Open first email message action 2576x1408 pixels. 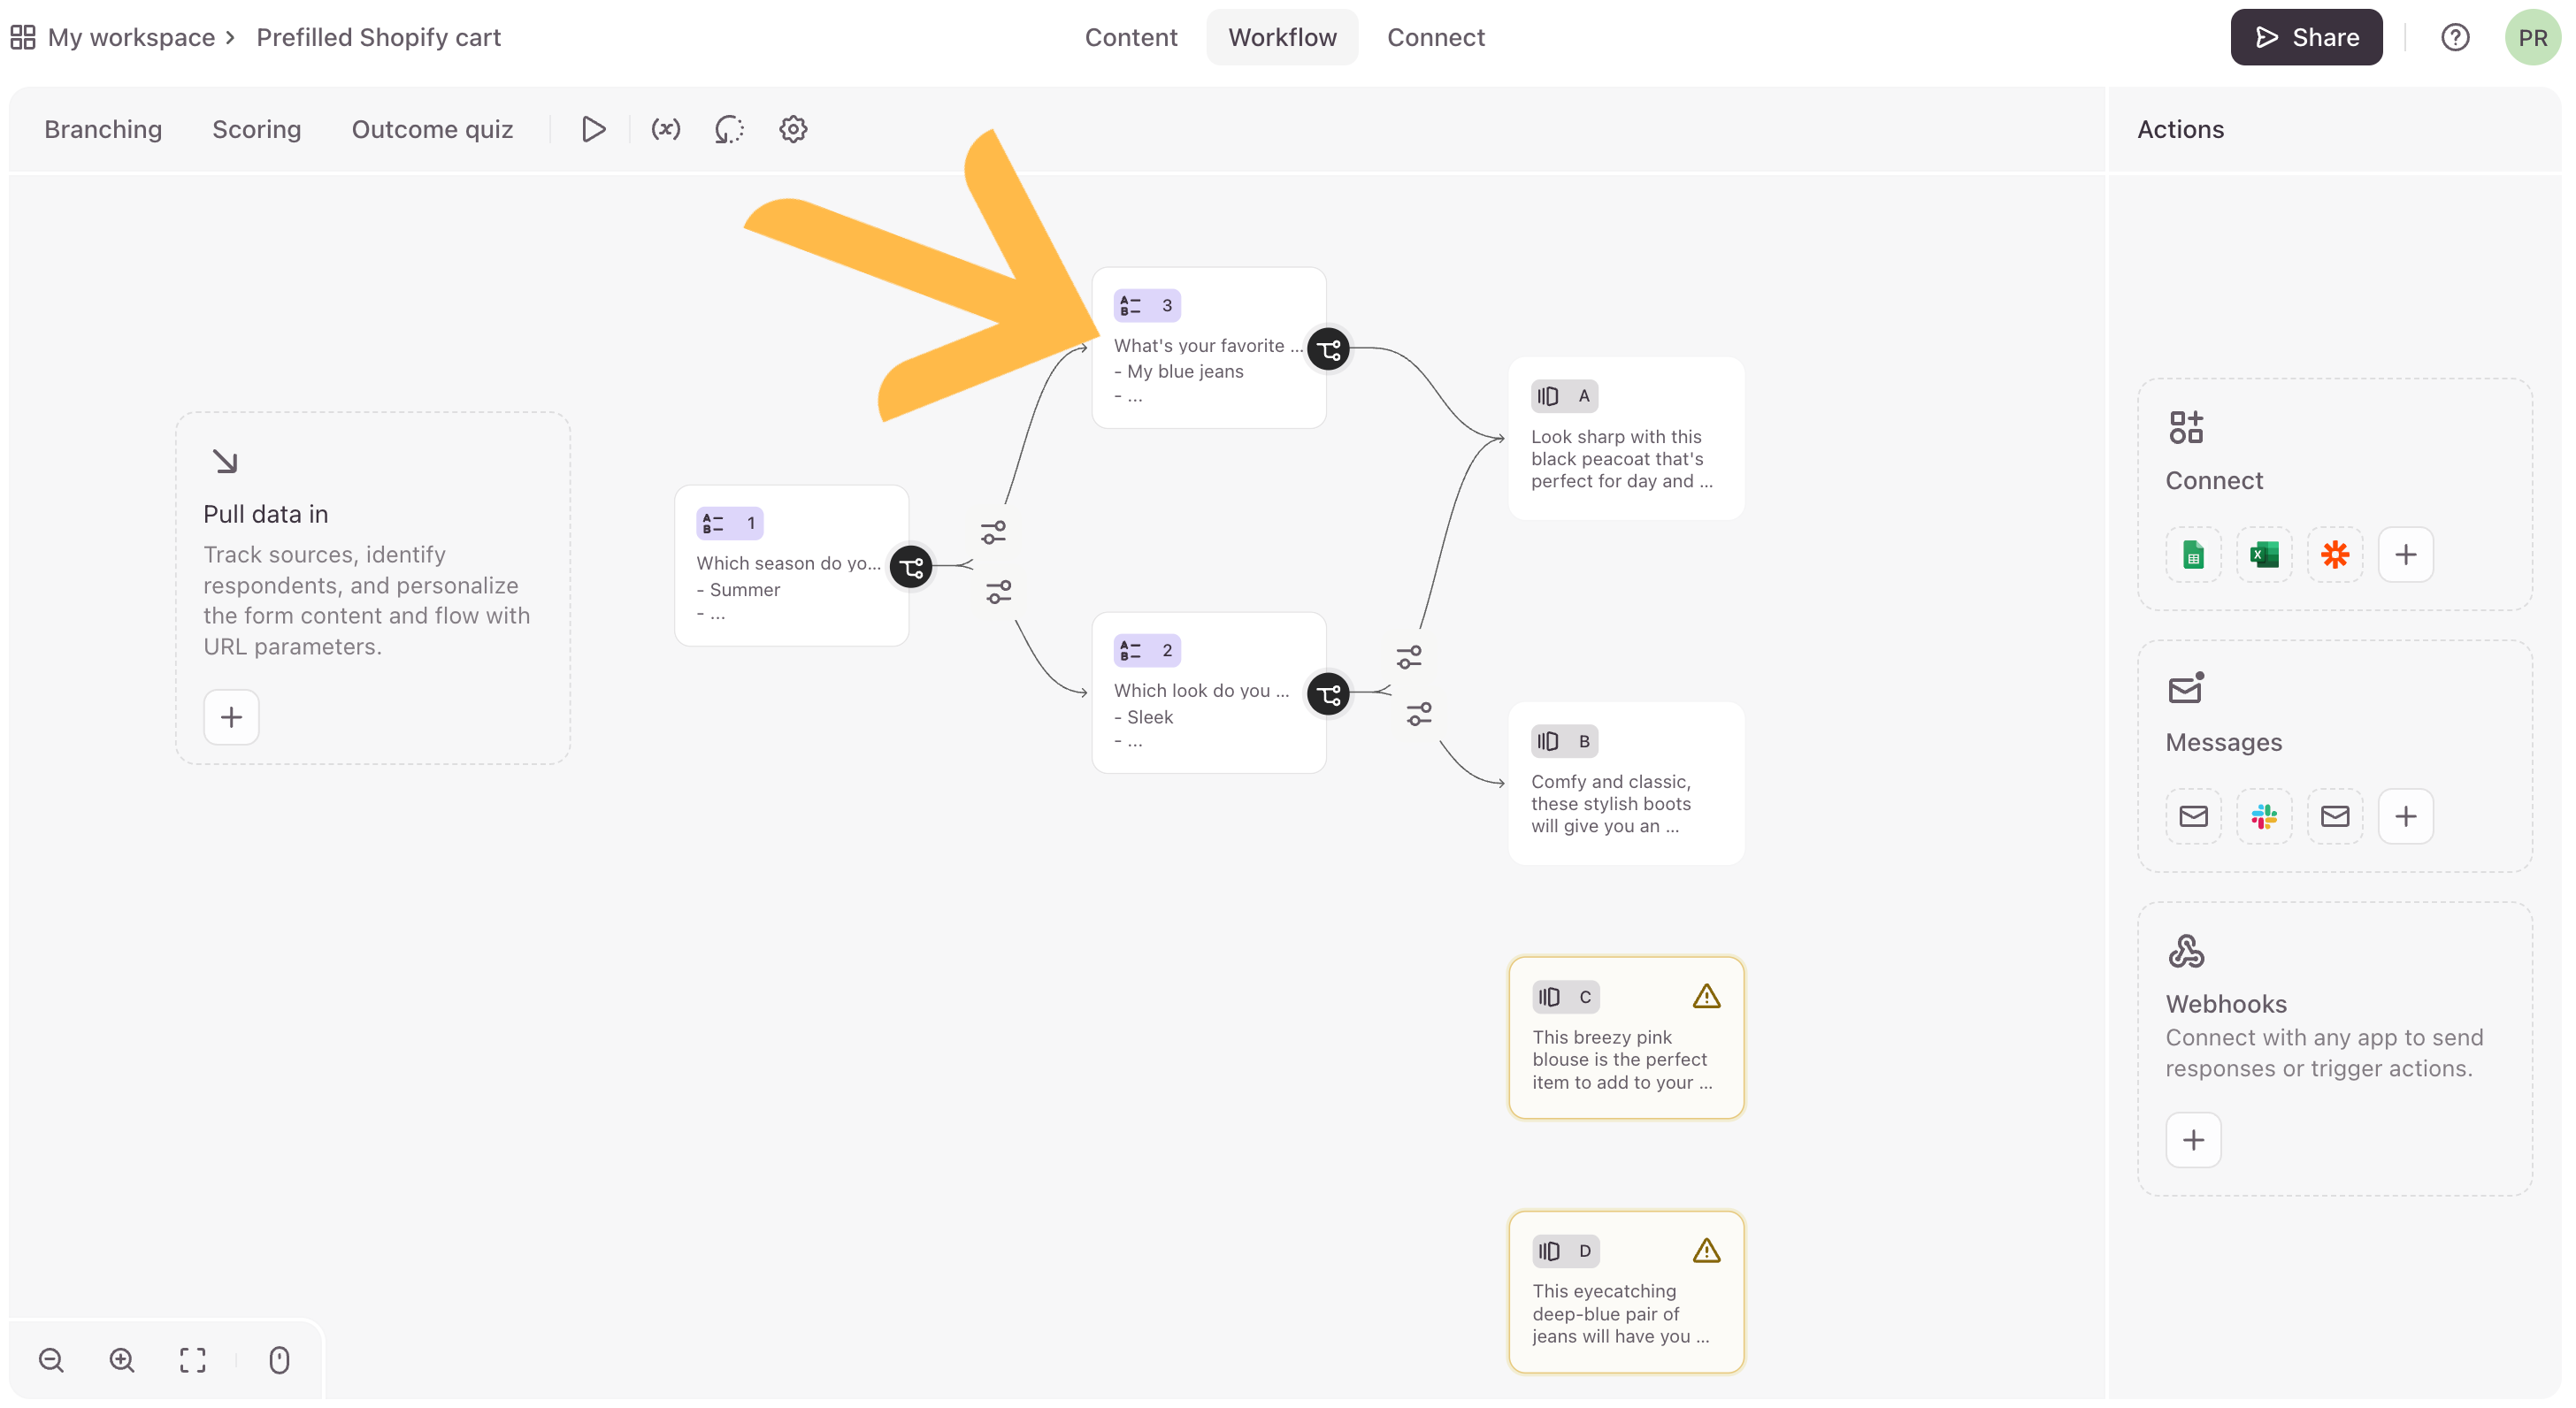click(x=2193, y=817)
